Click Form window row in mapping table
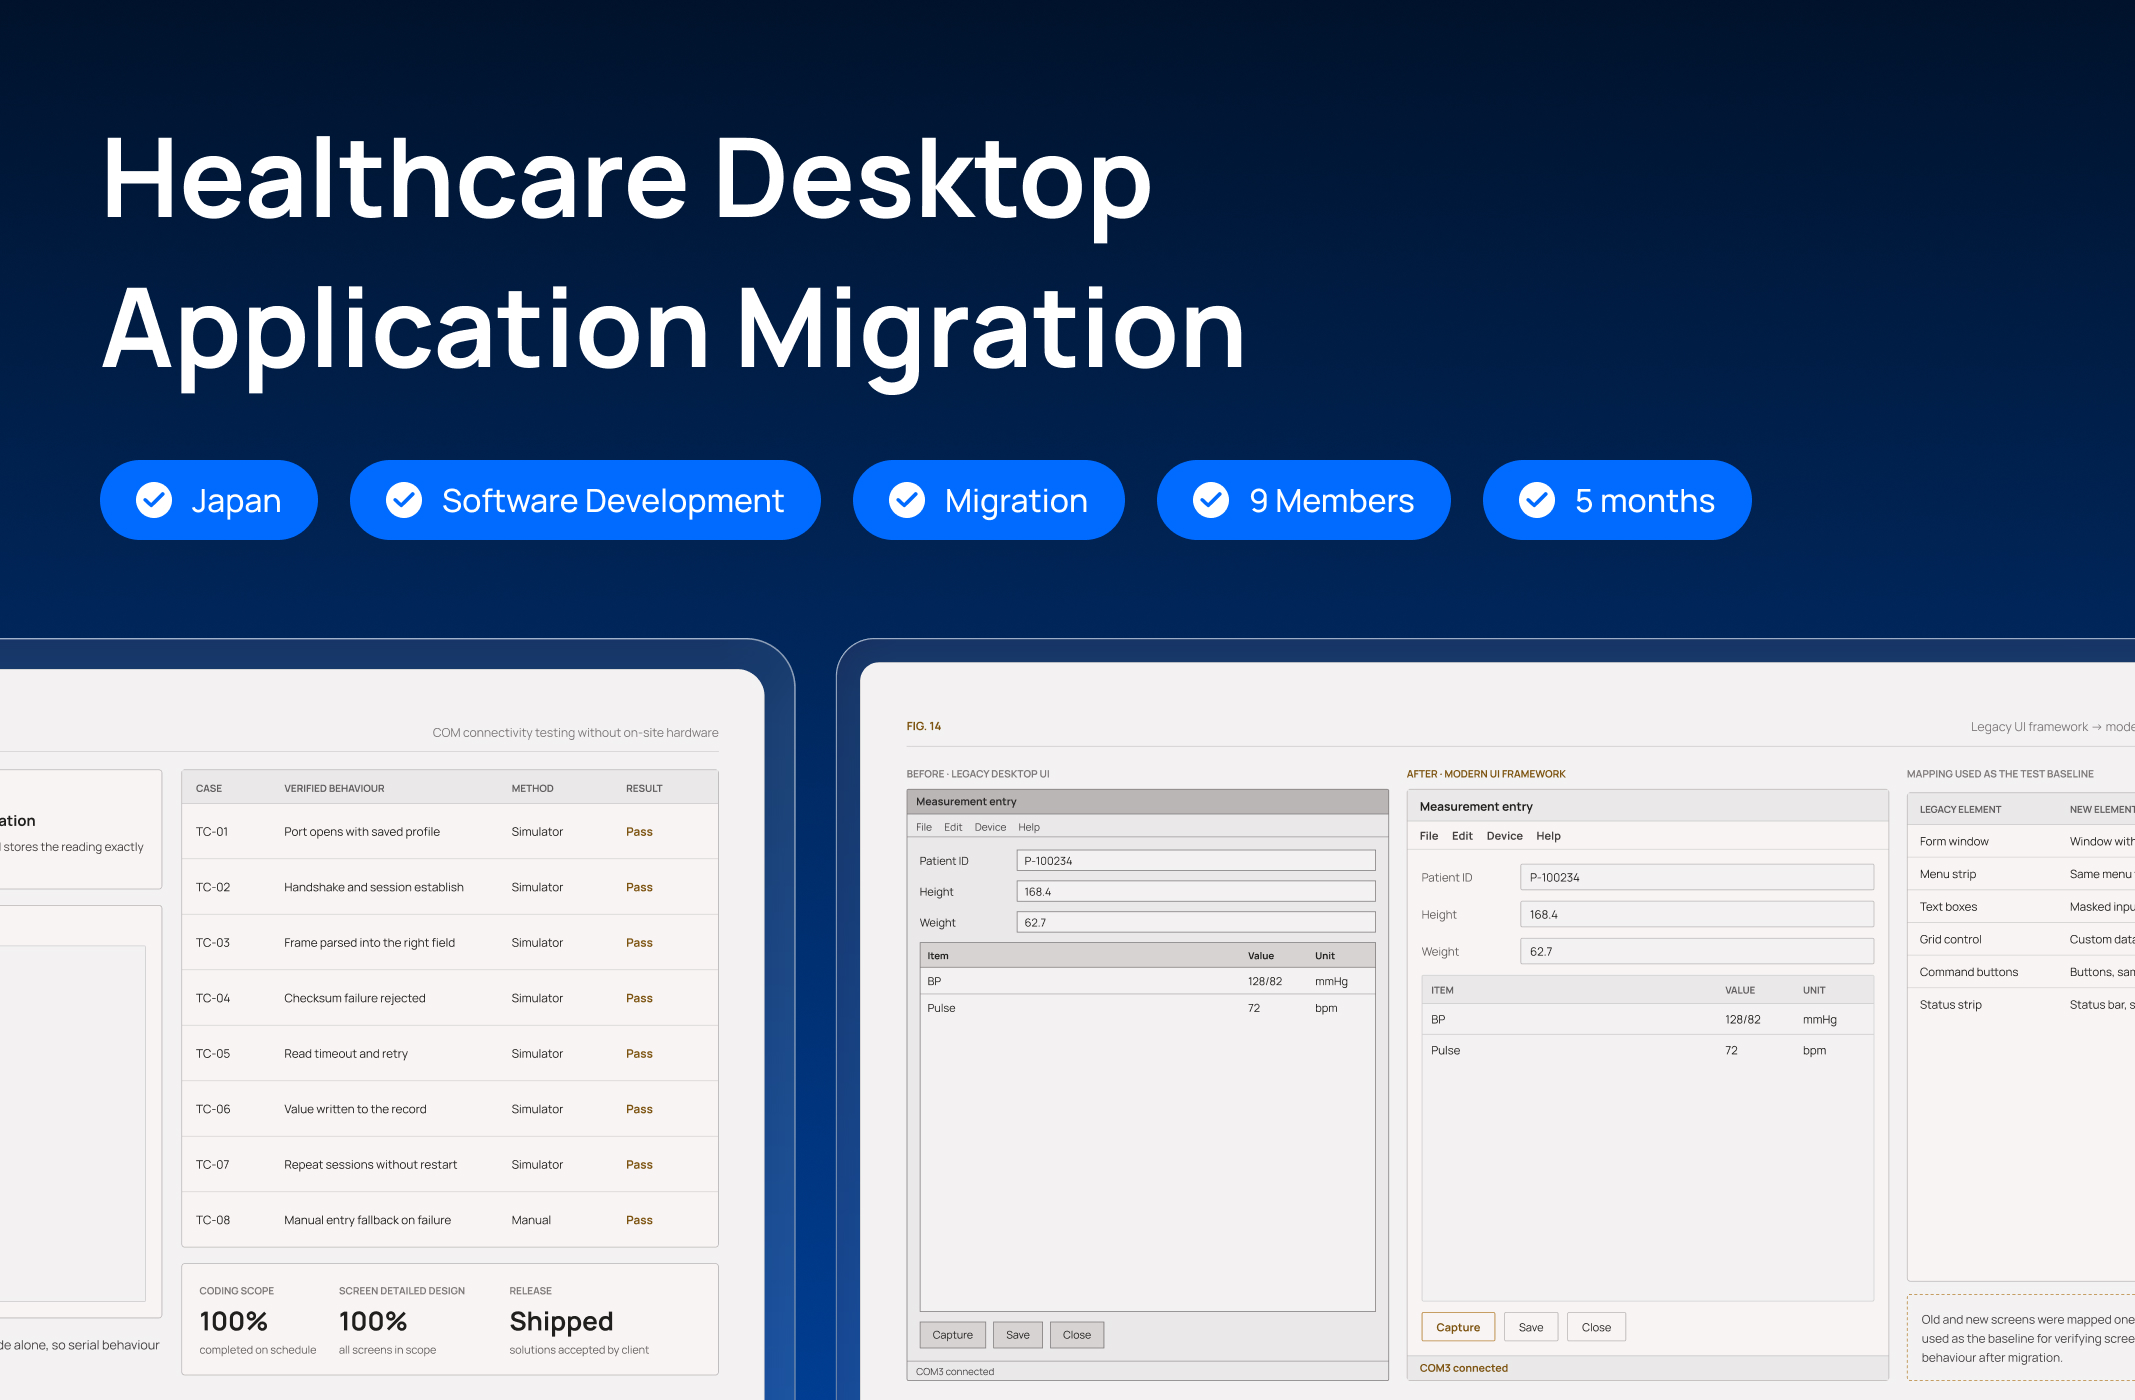Image resolution: width=2135 pixels, height=1400 pixels. click(x=2021, y=841)
